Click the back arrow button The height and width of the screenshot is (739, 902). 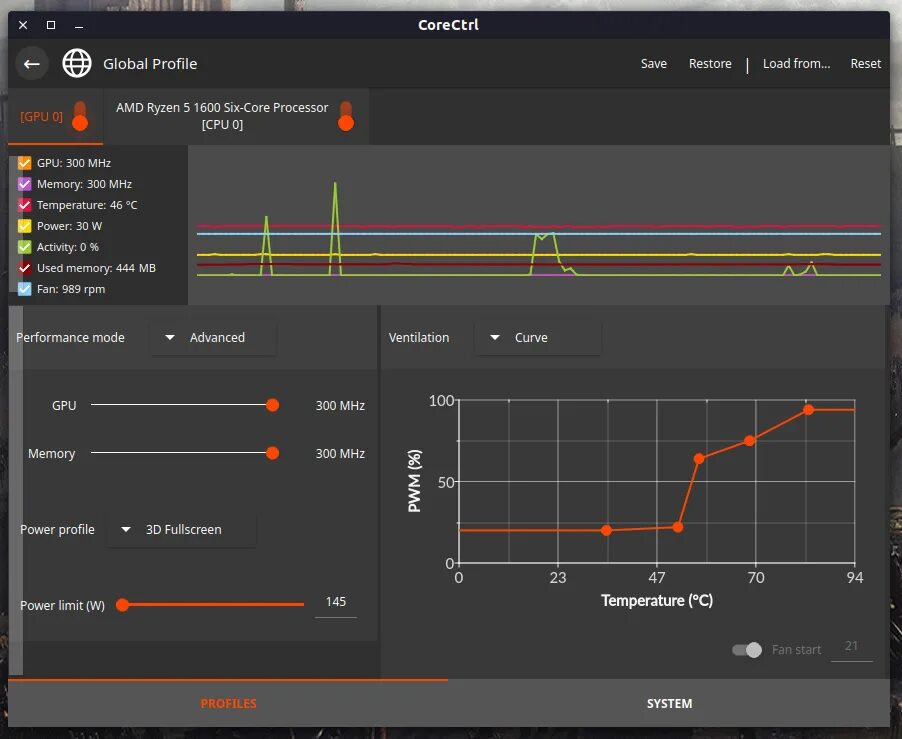point(32,64)
